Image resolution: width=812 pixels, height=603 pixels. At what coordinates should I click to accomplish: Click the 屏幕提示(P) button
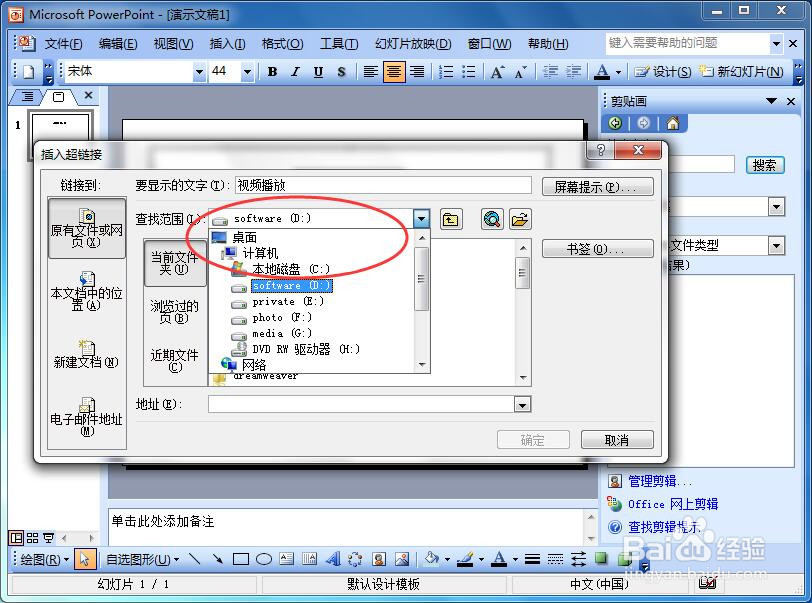click(598, 187)
